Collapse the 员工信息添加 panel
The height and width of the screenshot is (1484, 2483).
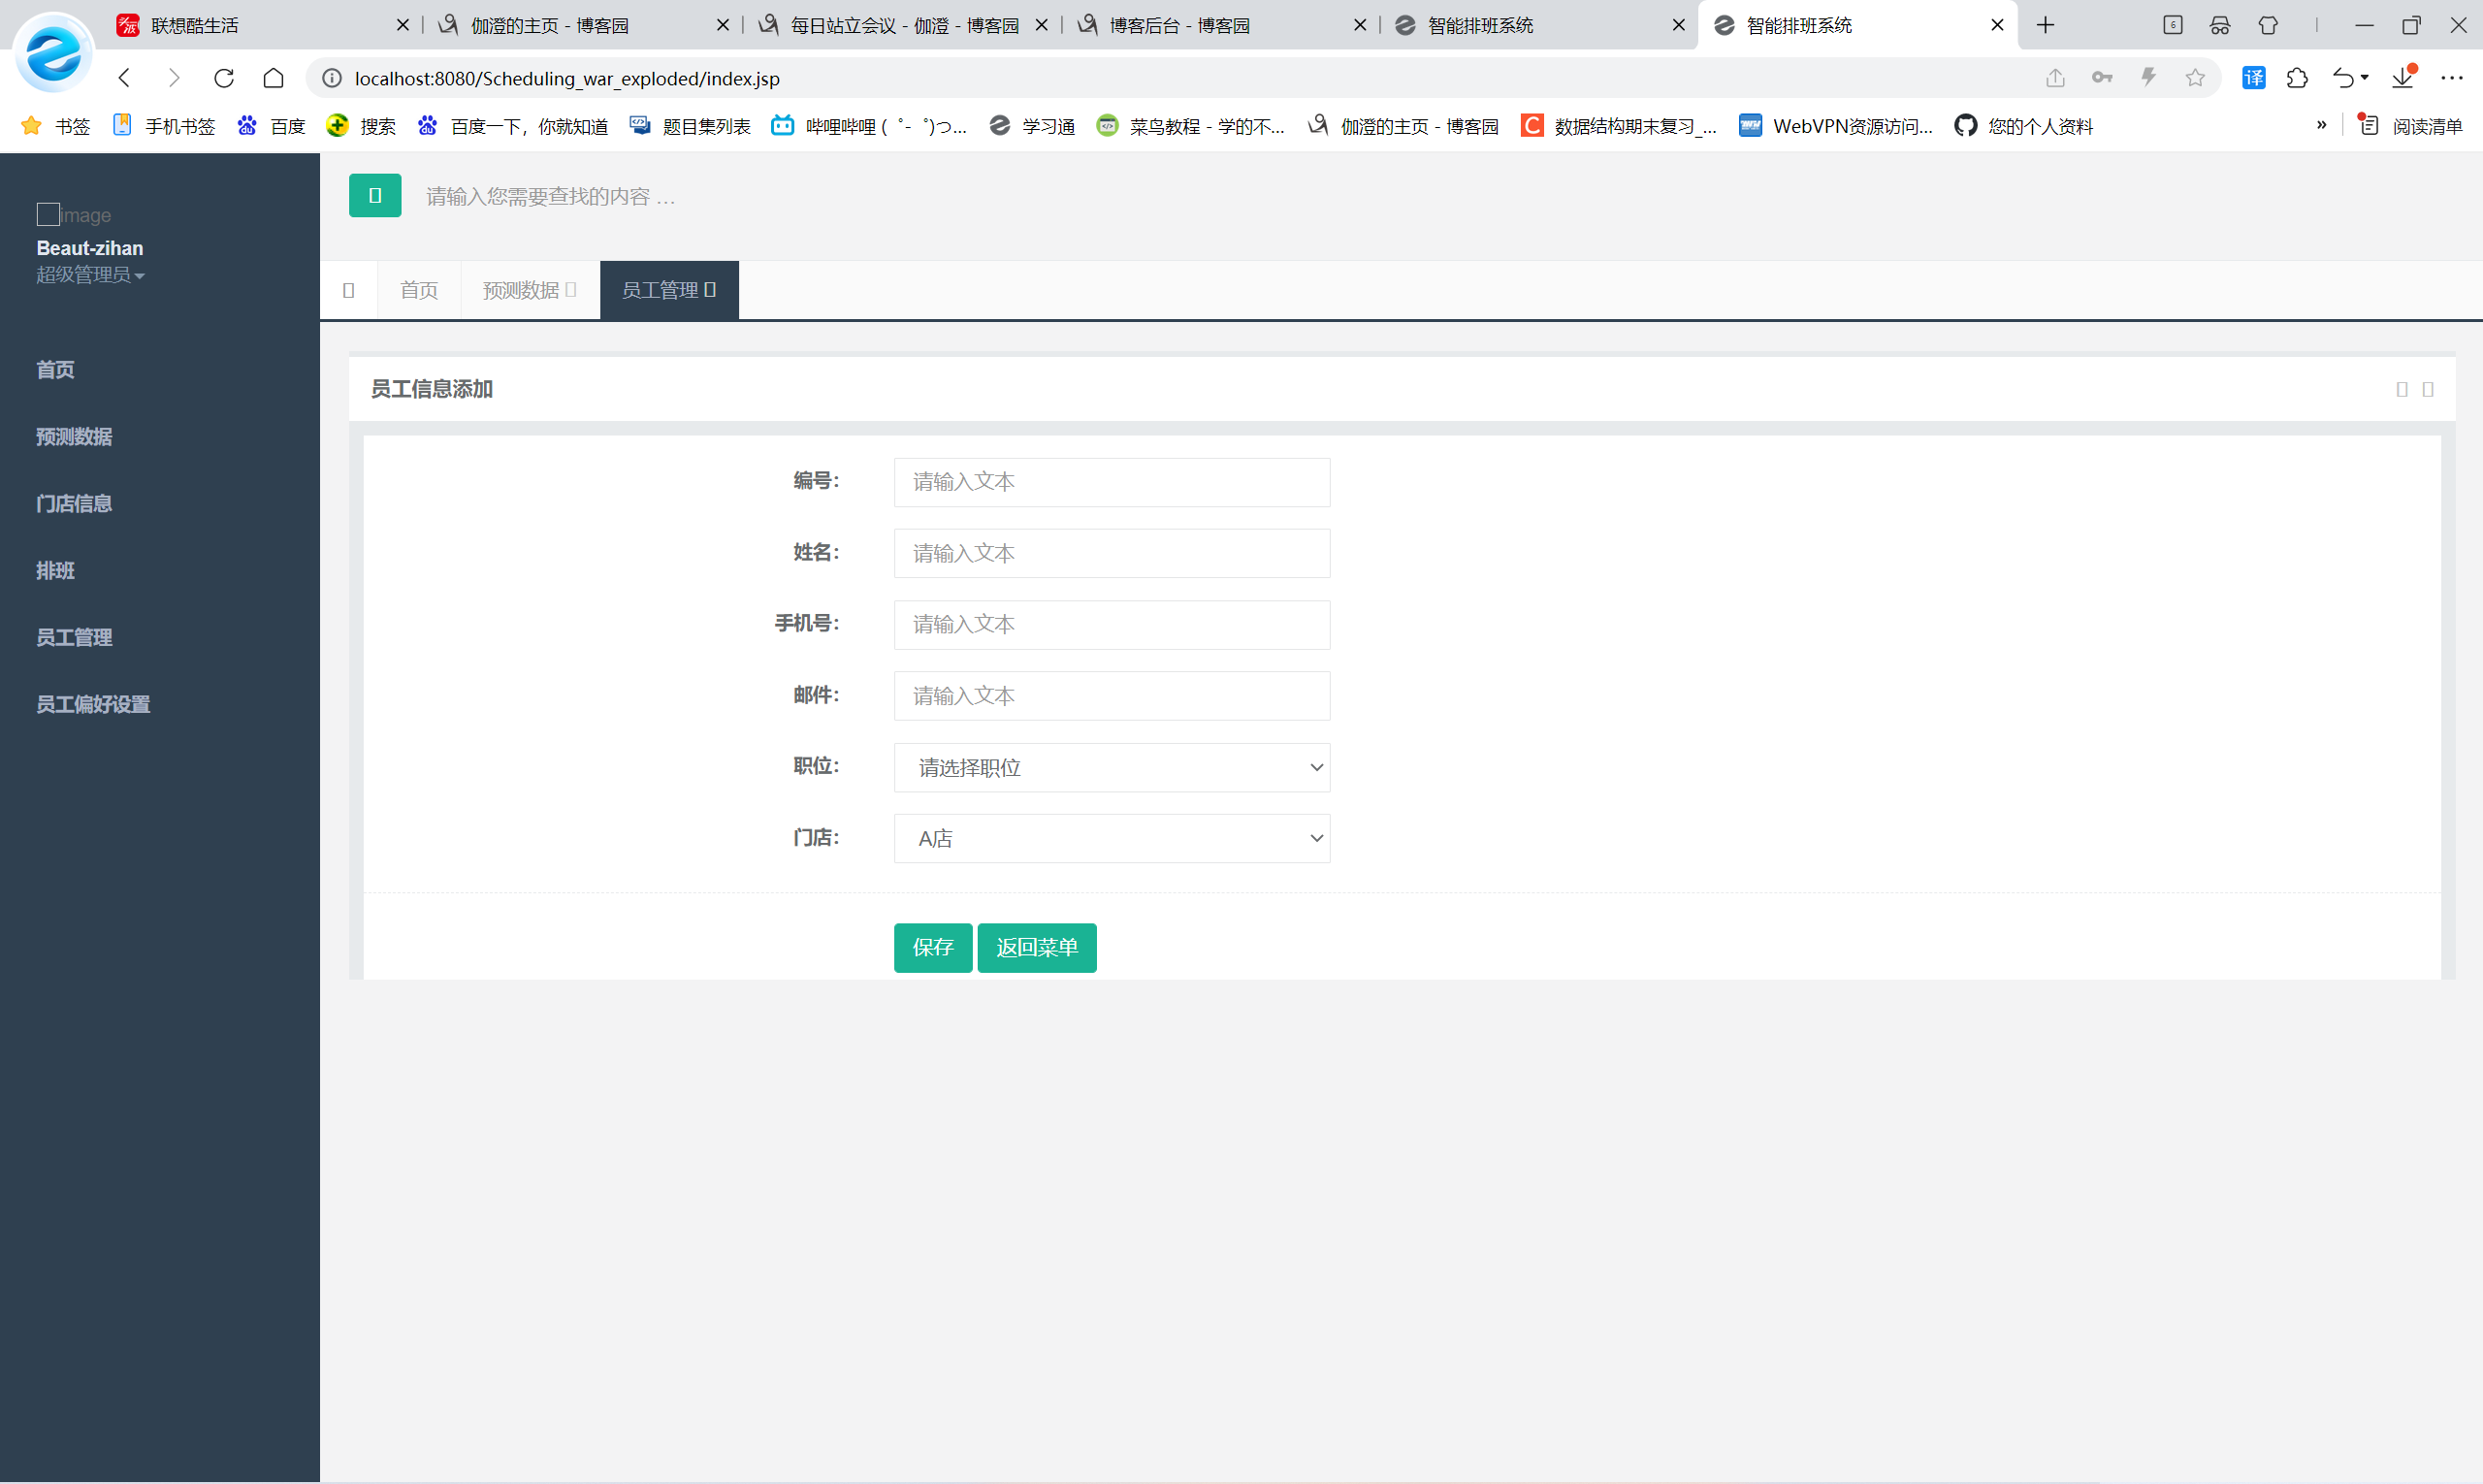pyautogui.click(x=2401, y=390)
